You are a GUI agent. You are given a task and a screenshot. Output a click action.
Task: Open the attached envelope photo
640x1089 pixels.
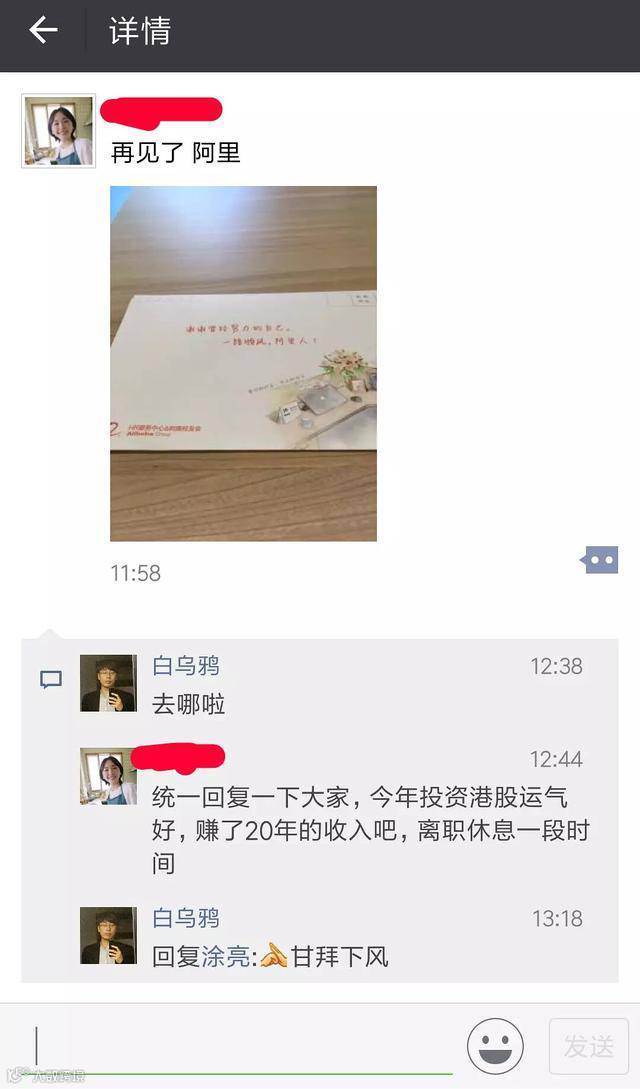coord(244,363)
